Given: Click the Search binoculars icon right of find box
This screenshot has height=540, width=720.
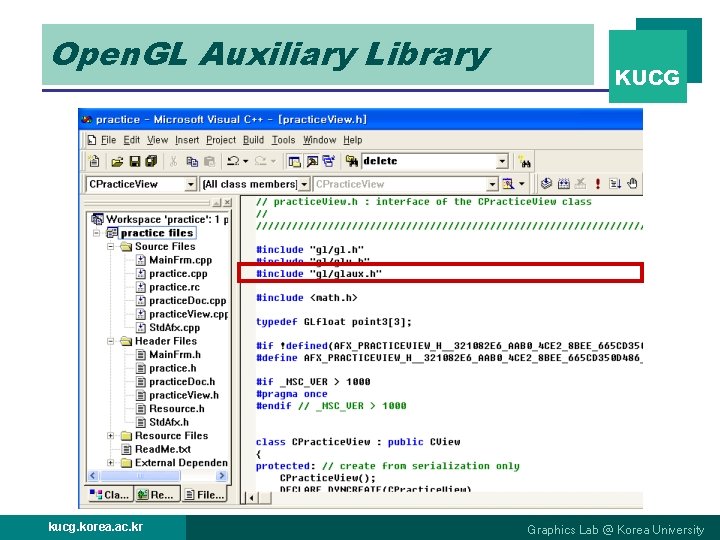Looking at the screenshot, I should click(524, 162).
